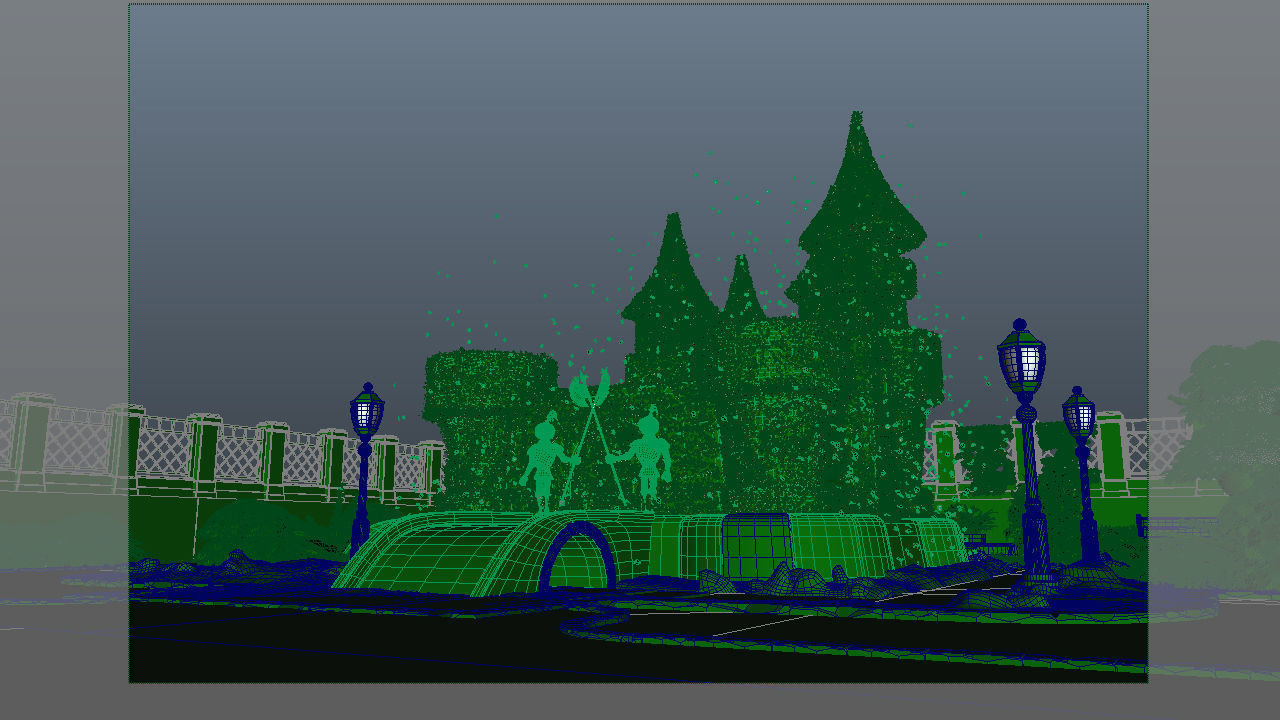Select the arched tunnel opening under the bridge

click(577, 556)
